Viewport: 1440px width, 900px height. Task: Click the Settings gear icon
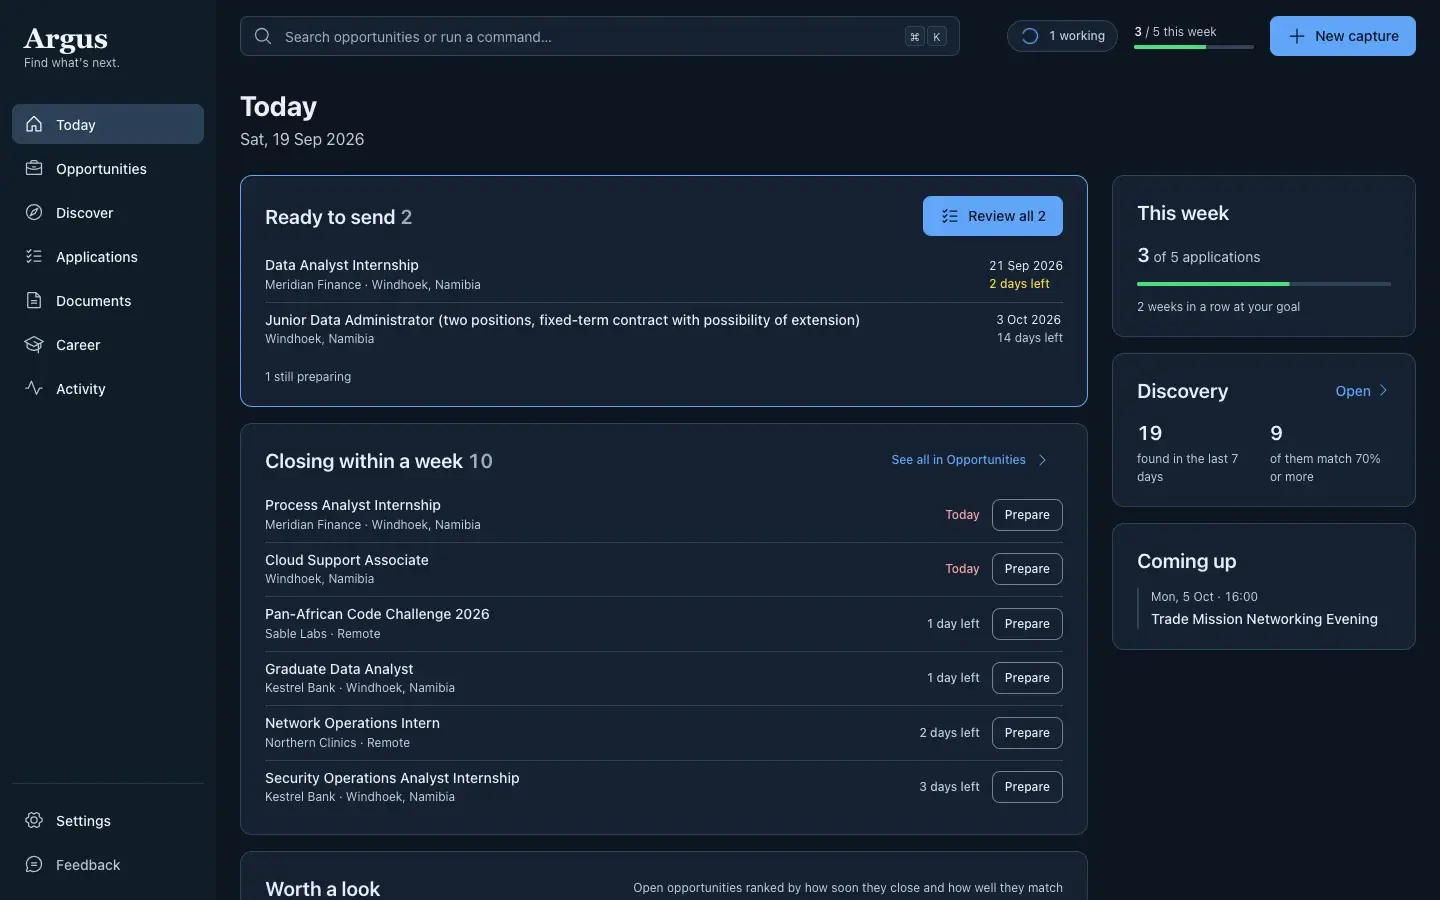coord(34,820)
